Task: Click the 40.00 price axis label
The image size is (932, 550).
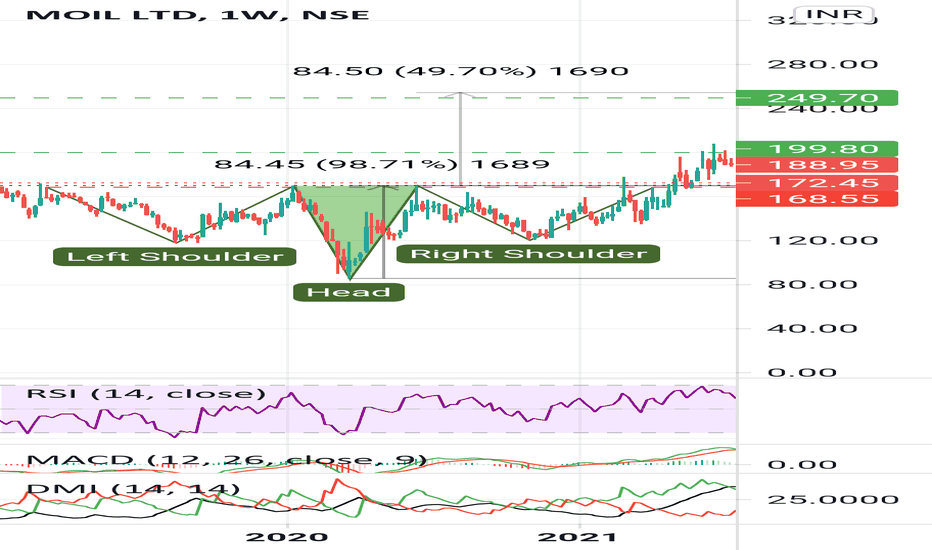Action: (x=812, y=328)
